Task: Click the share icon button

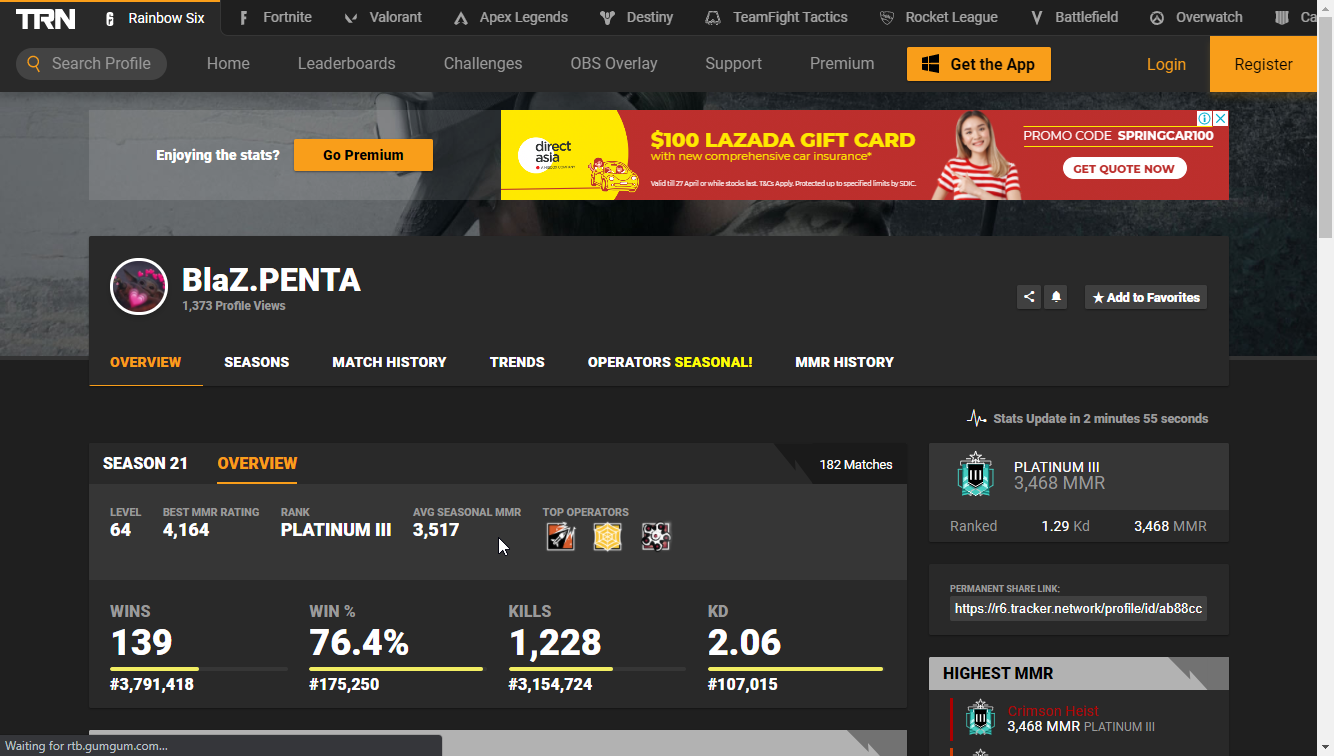Action: (x=1028, y=297)
